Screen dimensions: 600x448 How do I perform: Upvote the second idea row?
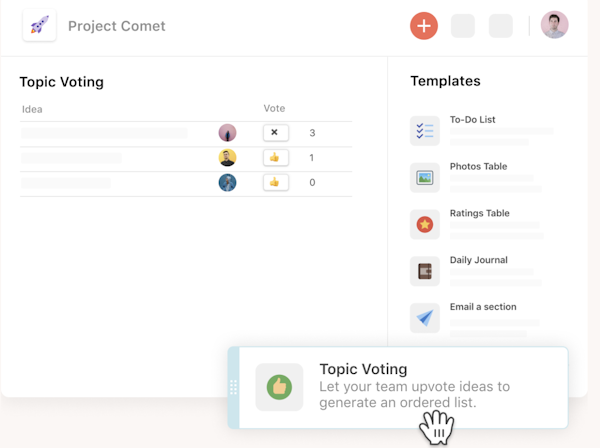(x=275, y=157)
